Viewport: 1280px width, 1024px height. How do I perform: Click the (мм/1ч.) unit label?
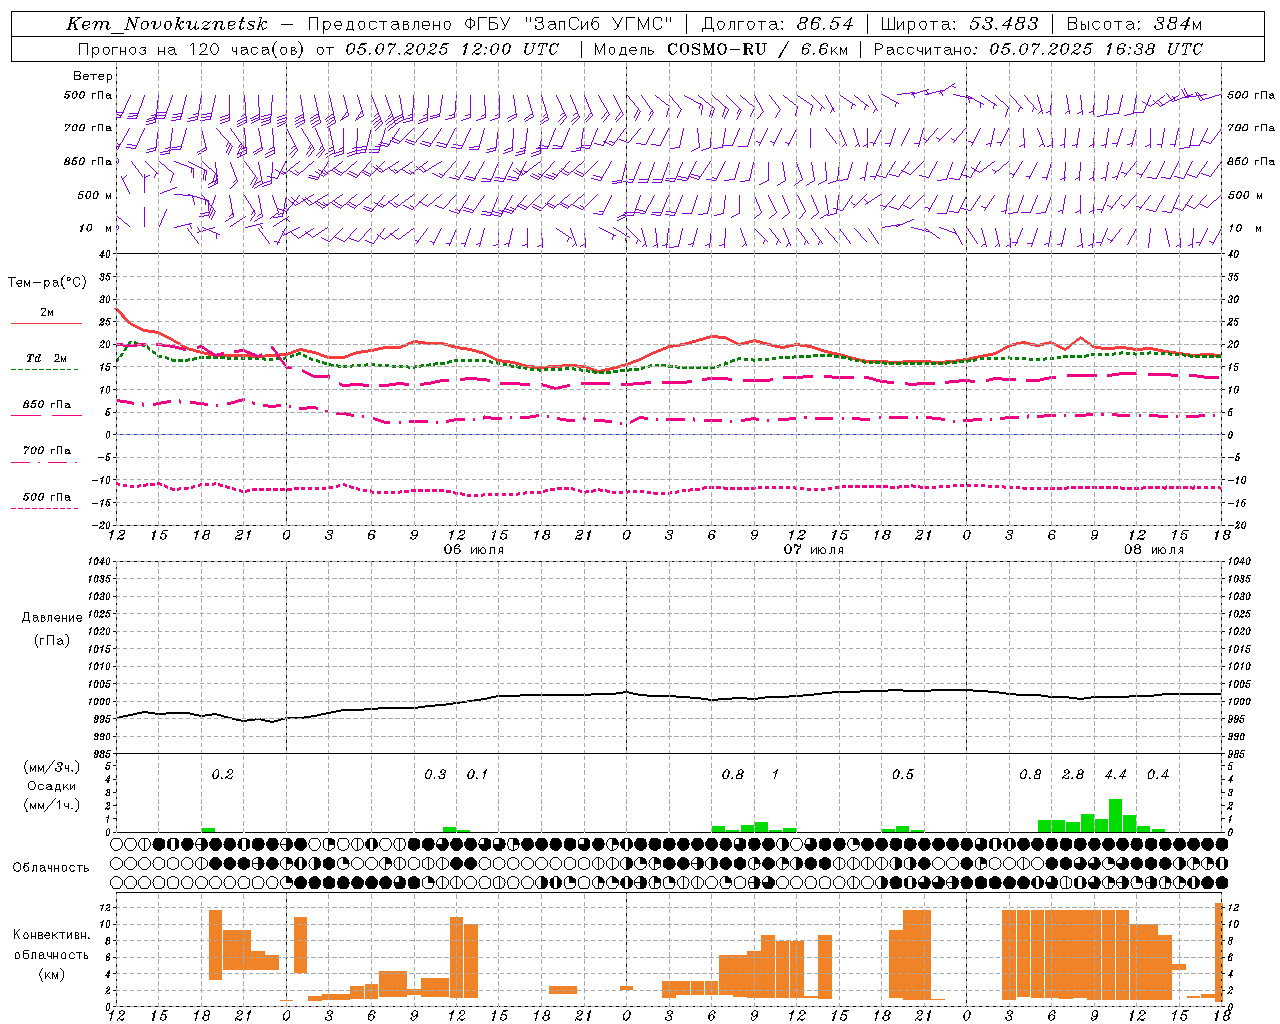(x=50, y=805)
